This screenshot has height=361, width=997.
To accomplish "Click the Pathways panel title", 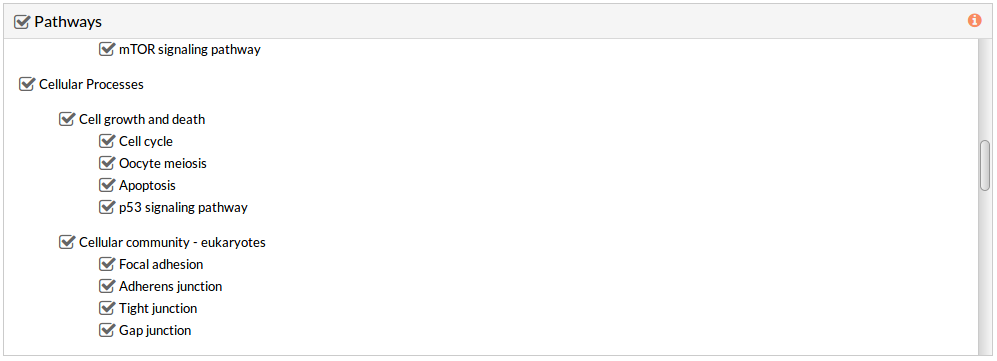I will coord(68,22).
